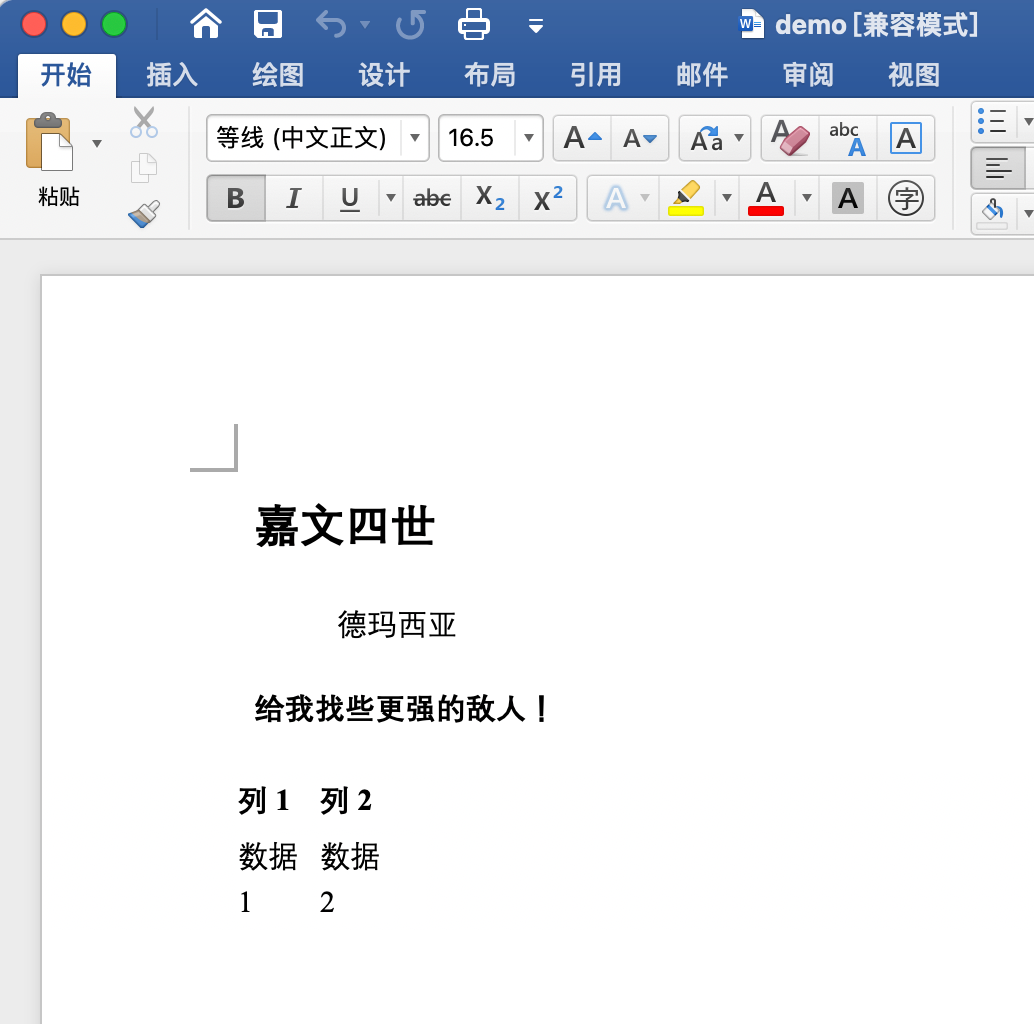Switch to the 审阅 tab
Screen dimensions: 1034x1024
808,75
